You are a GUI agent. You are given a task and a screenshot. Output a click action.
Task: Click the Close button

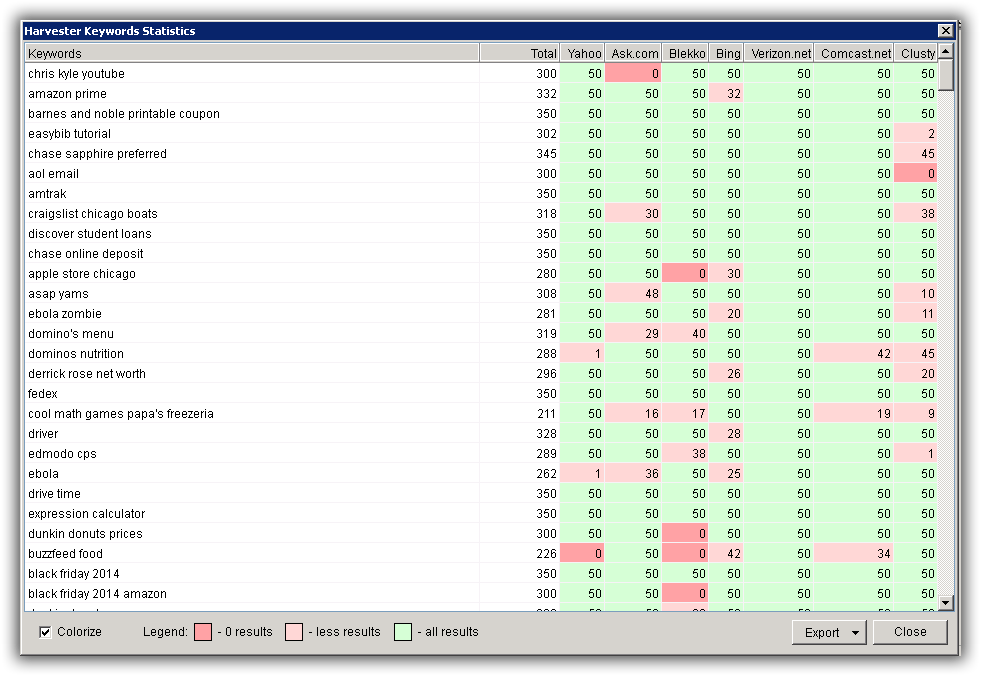tap(910, 632)
